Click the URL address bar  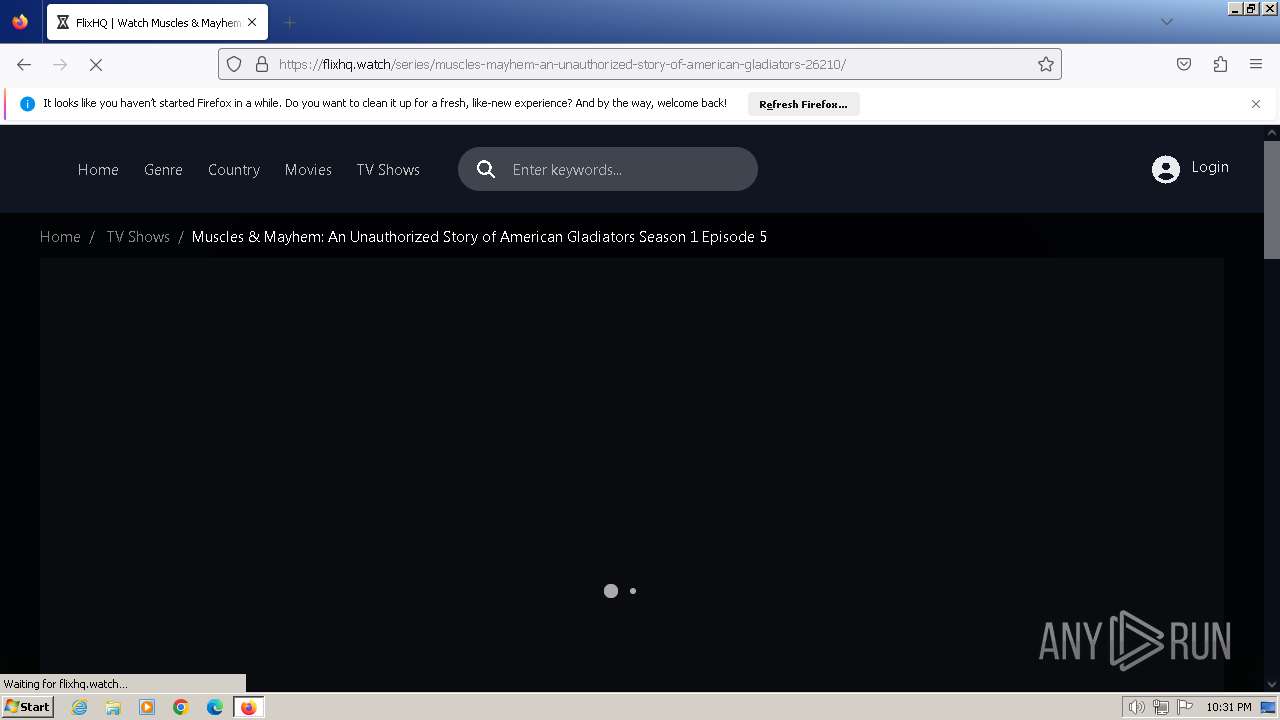(640, 64)
